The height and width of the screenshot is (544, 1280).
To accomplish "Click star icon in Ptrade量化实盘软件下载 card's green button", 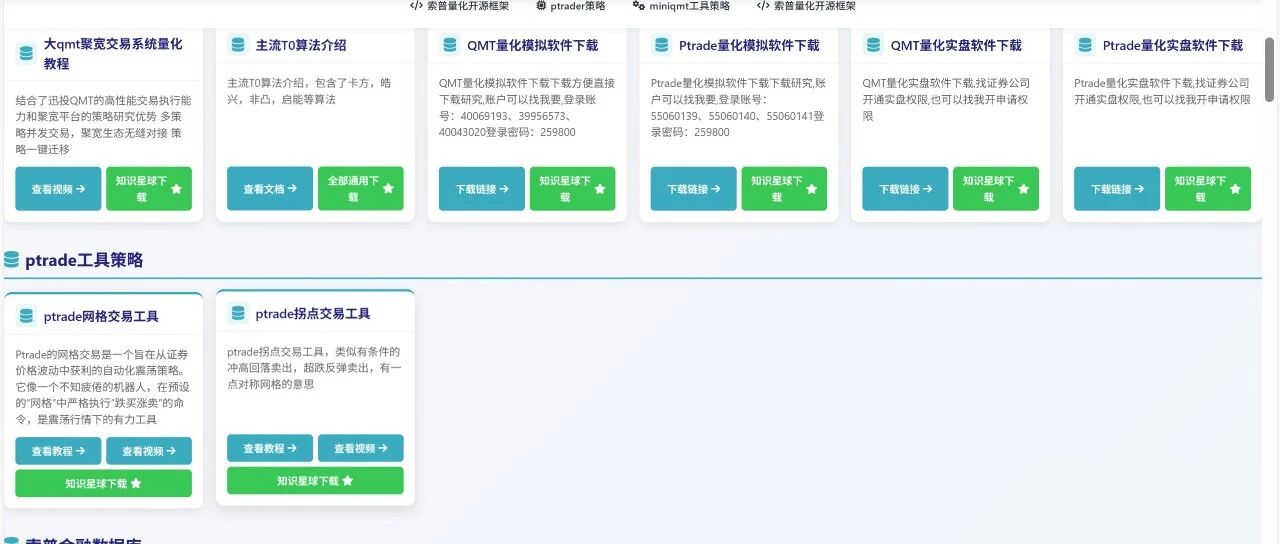I will pyautogui.click(x=1236, y=188).
